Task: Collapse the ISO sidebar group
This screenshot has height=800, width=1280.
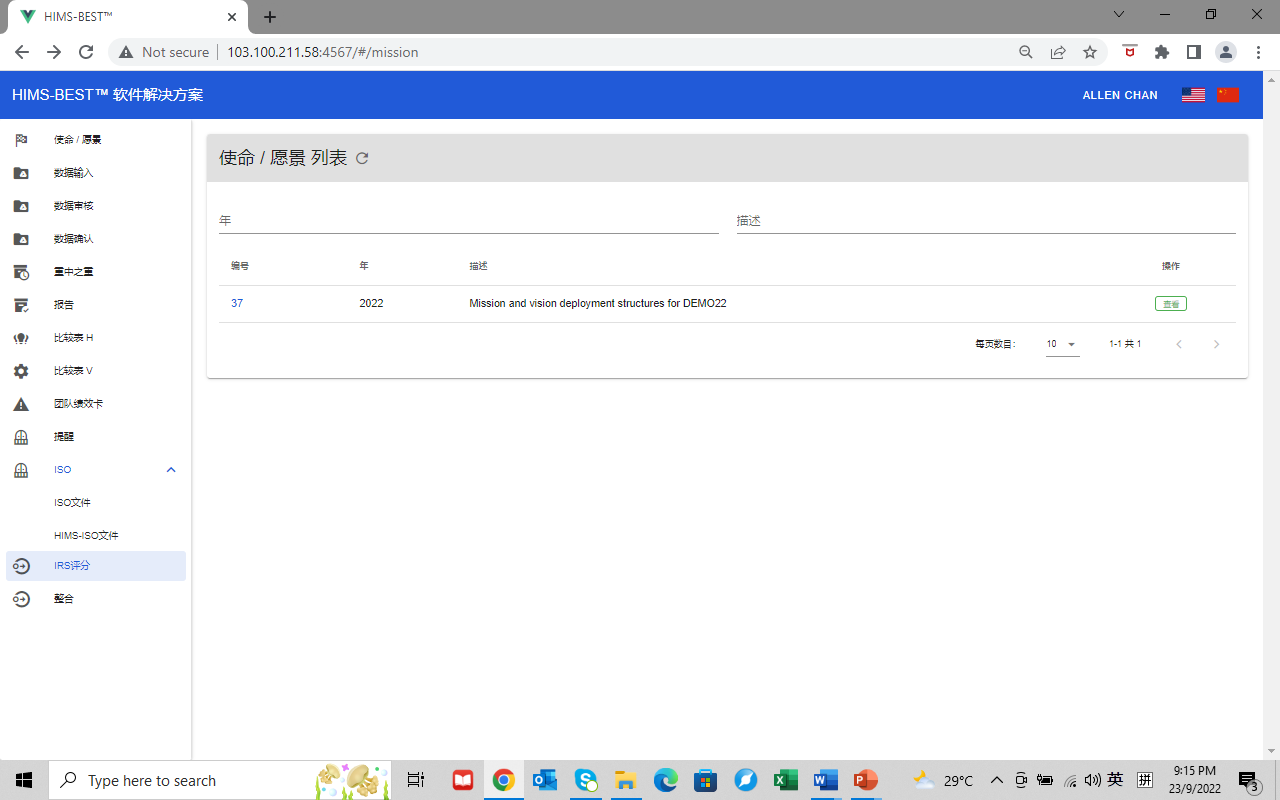Action: 170,470
